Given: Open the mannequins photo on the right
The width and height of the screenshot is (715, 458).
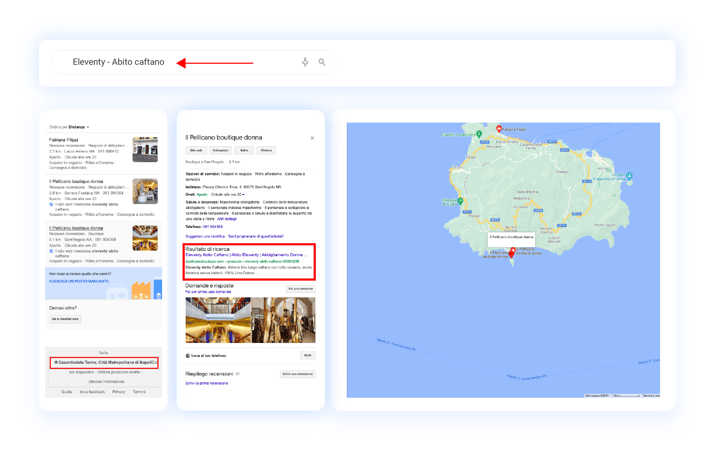Looking at the screenshot, I should pos(283,320).
